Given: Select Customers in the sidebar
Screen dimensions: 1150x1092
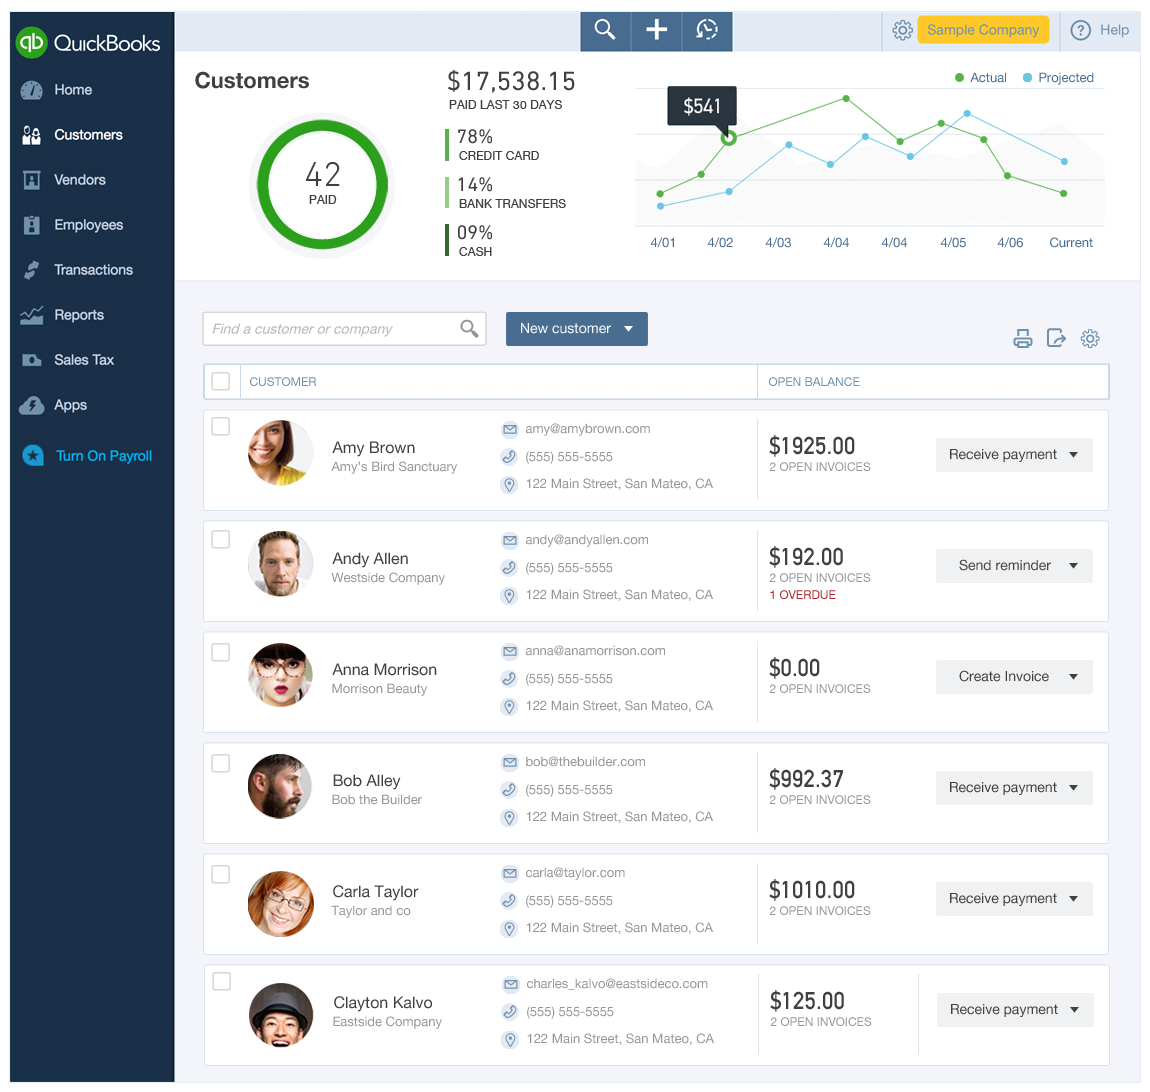Looking at the screenshot, I should click(x=88, y=135).
